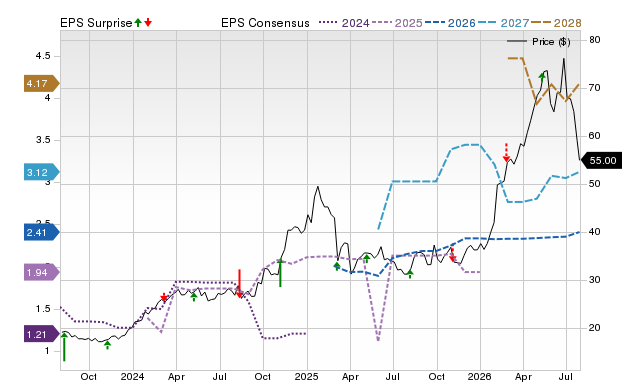Click the 4.5 EPS axis label
The width and height of the screenshot is (640, 382).
(x=43, y=56)
